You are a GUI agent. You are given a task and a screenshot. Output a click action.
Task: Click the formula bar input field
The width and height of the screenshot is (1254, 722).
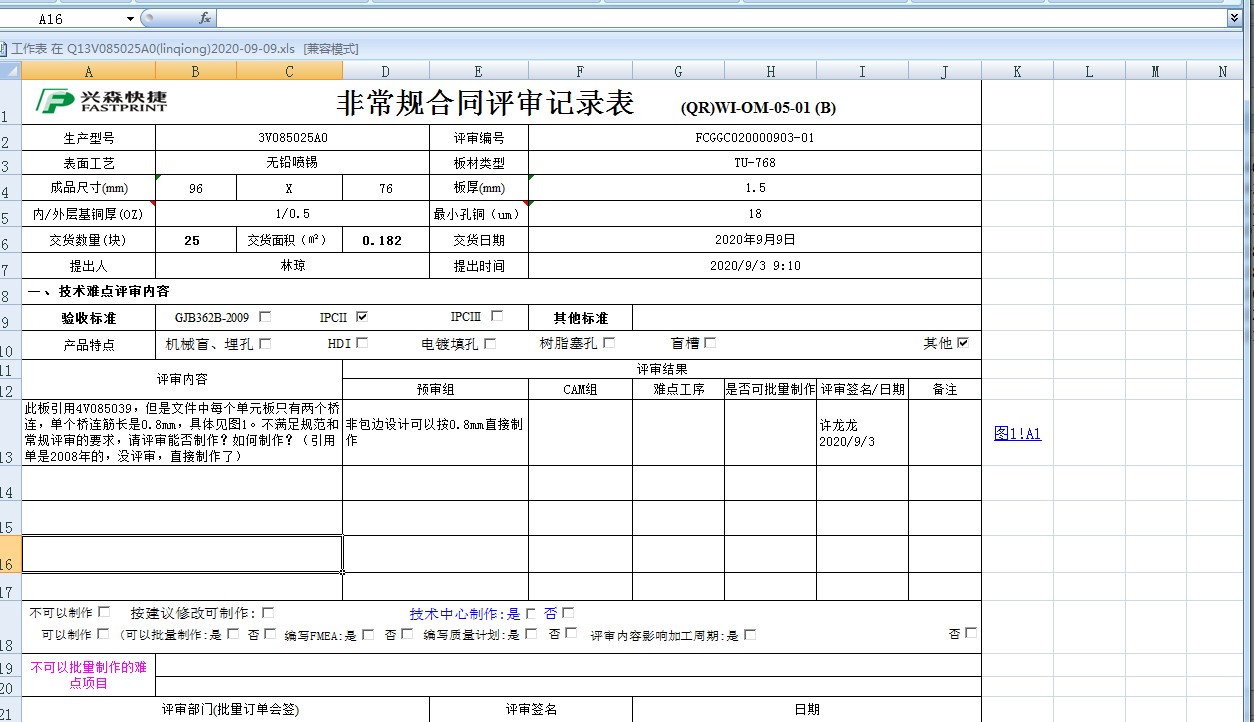(x=720, y=18)
